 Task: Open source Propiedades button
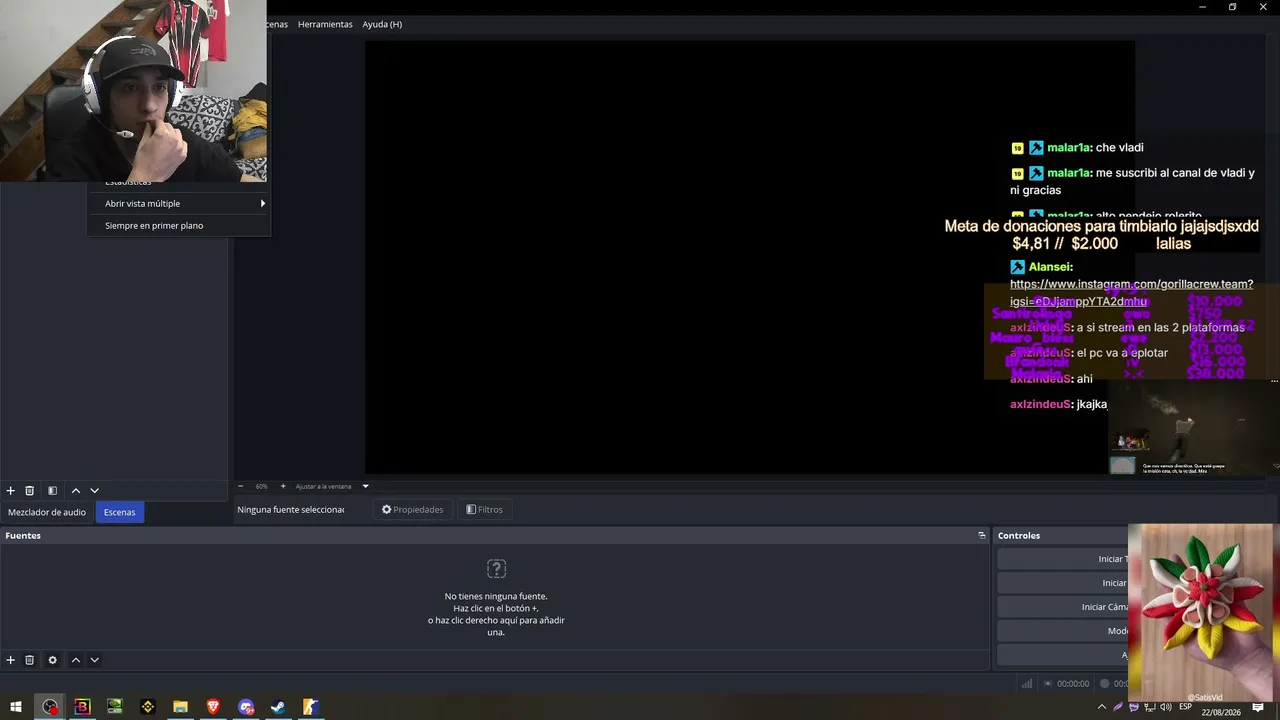point(412,510)
